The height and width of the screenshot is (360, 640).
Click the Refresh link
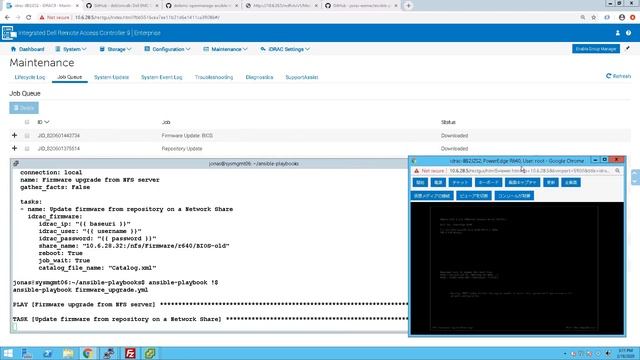click(x=618, y=76)
